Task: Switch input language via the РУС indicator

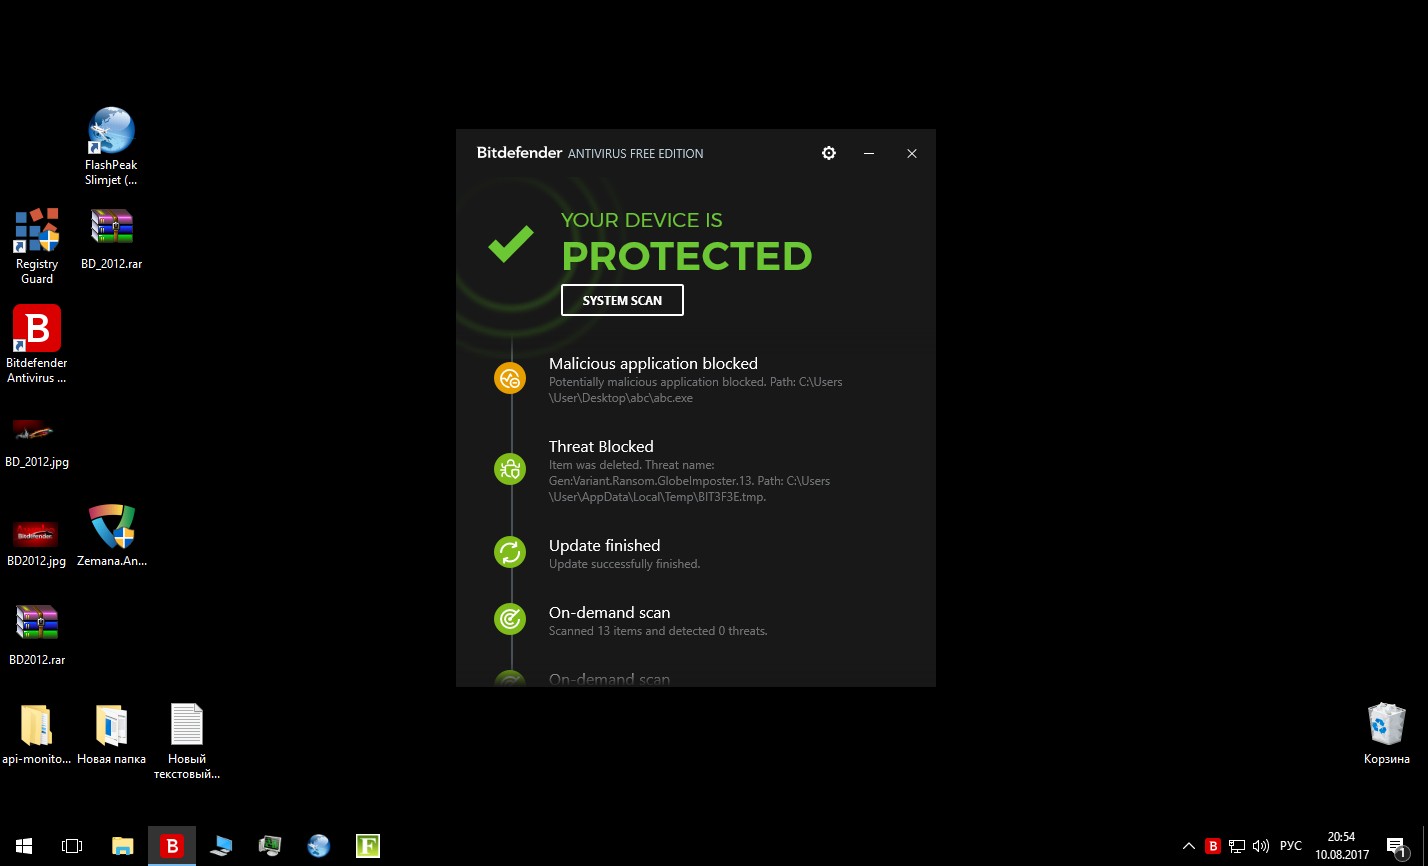Action: (1291, 846)
